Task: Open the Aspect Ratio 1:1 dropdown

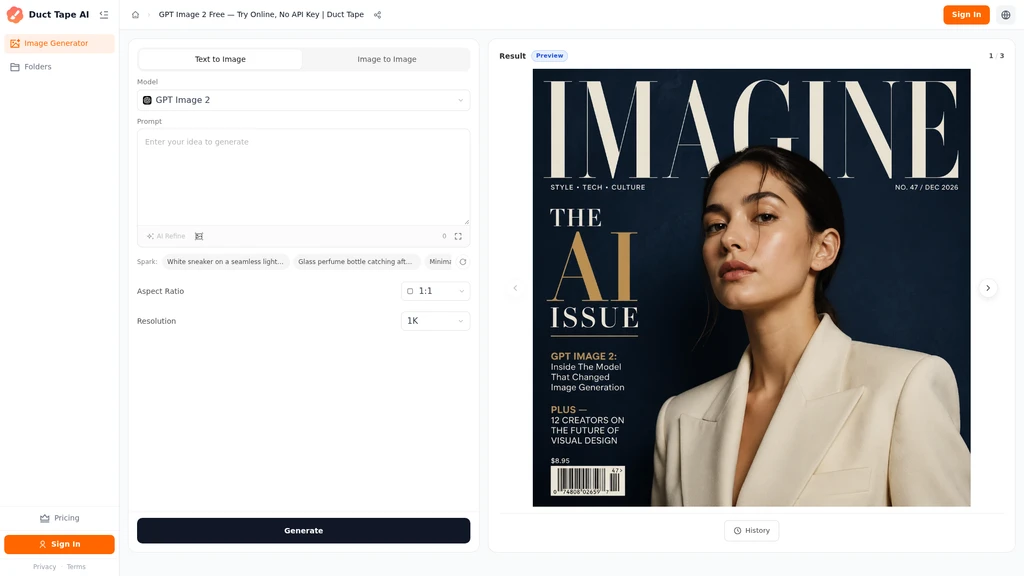Action: pyautogui.click(x=436, y=291)
